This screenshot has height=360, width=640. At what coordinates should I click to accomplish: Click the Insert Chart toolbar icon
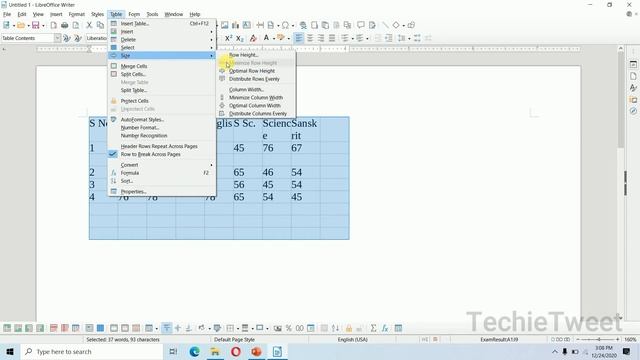pos(236,25)
